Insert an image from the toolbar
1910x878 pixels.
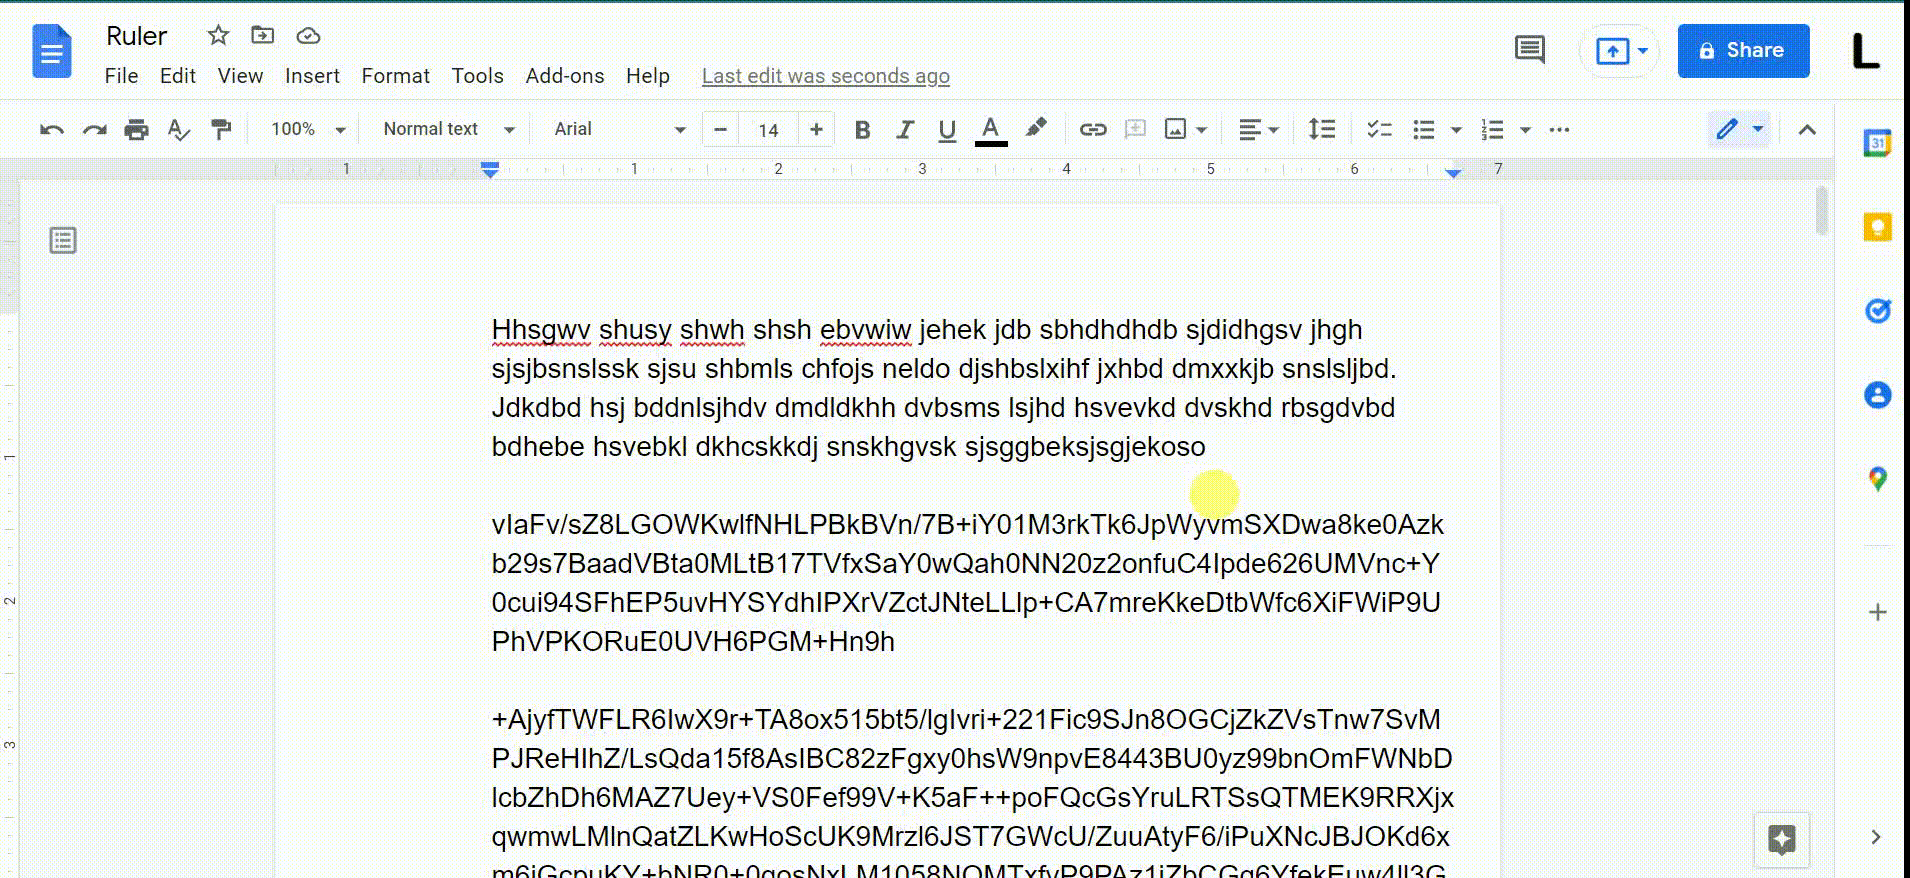tap(1176, 130)
